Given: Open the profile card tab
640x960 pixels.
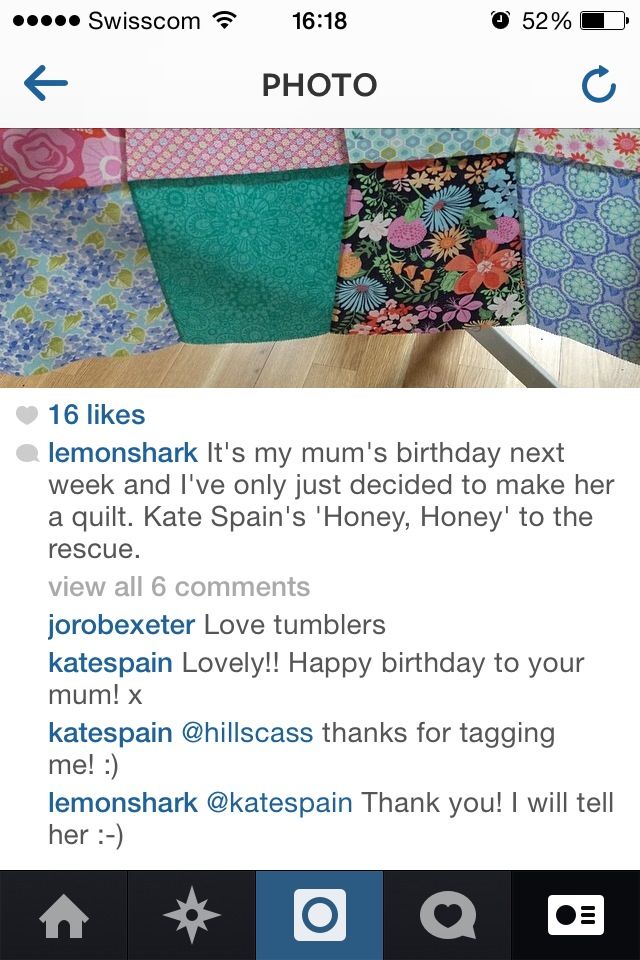Looking at the screenshot, I should (576, 915).
